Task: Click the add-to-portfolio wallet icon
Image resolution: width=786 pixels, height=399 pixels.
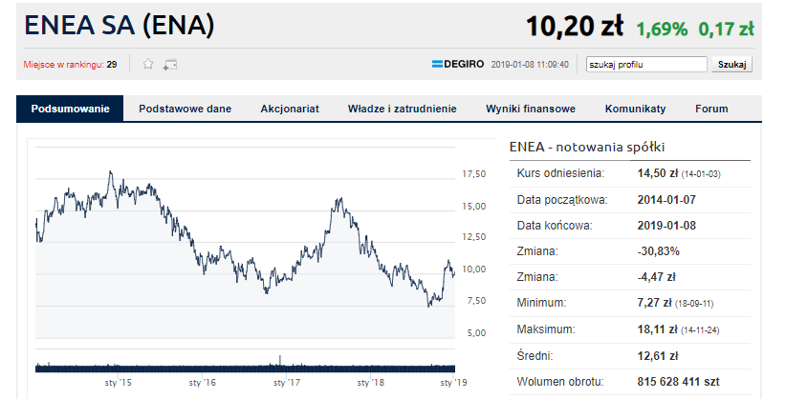Action: 170,64
